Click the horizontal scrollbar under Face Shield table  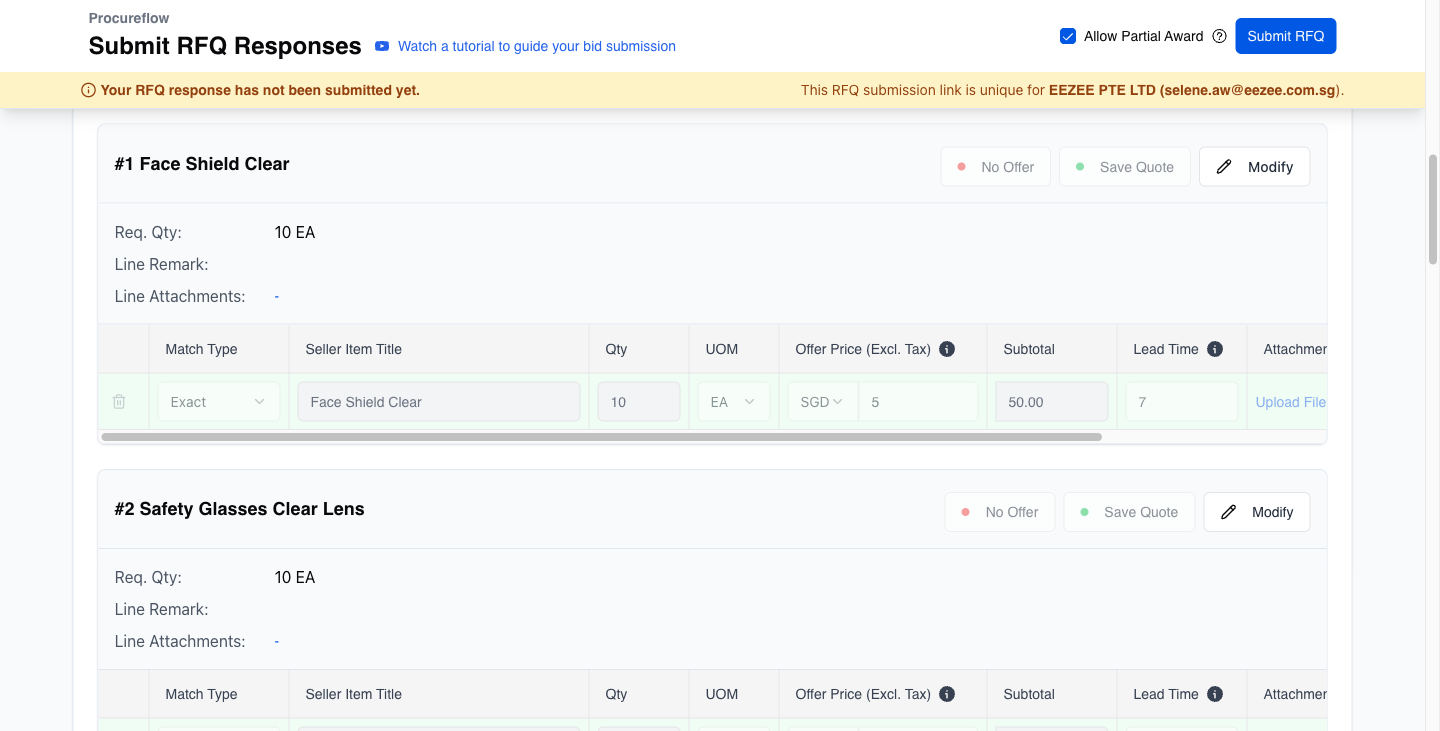601,437
